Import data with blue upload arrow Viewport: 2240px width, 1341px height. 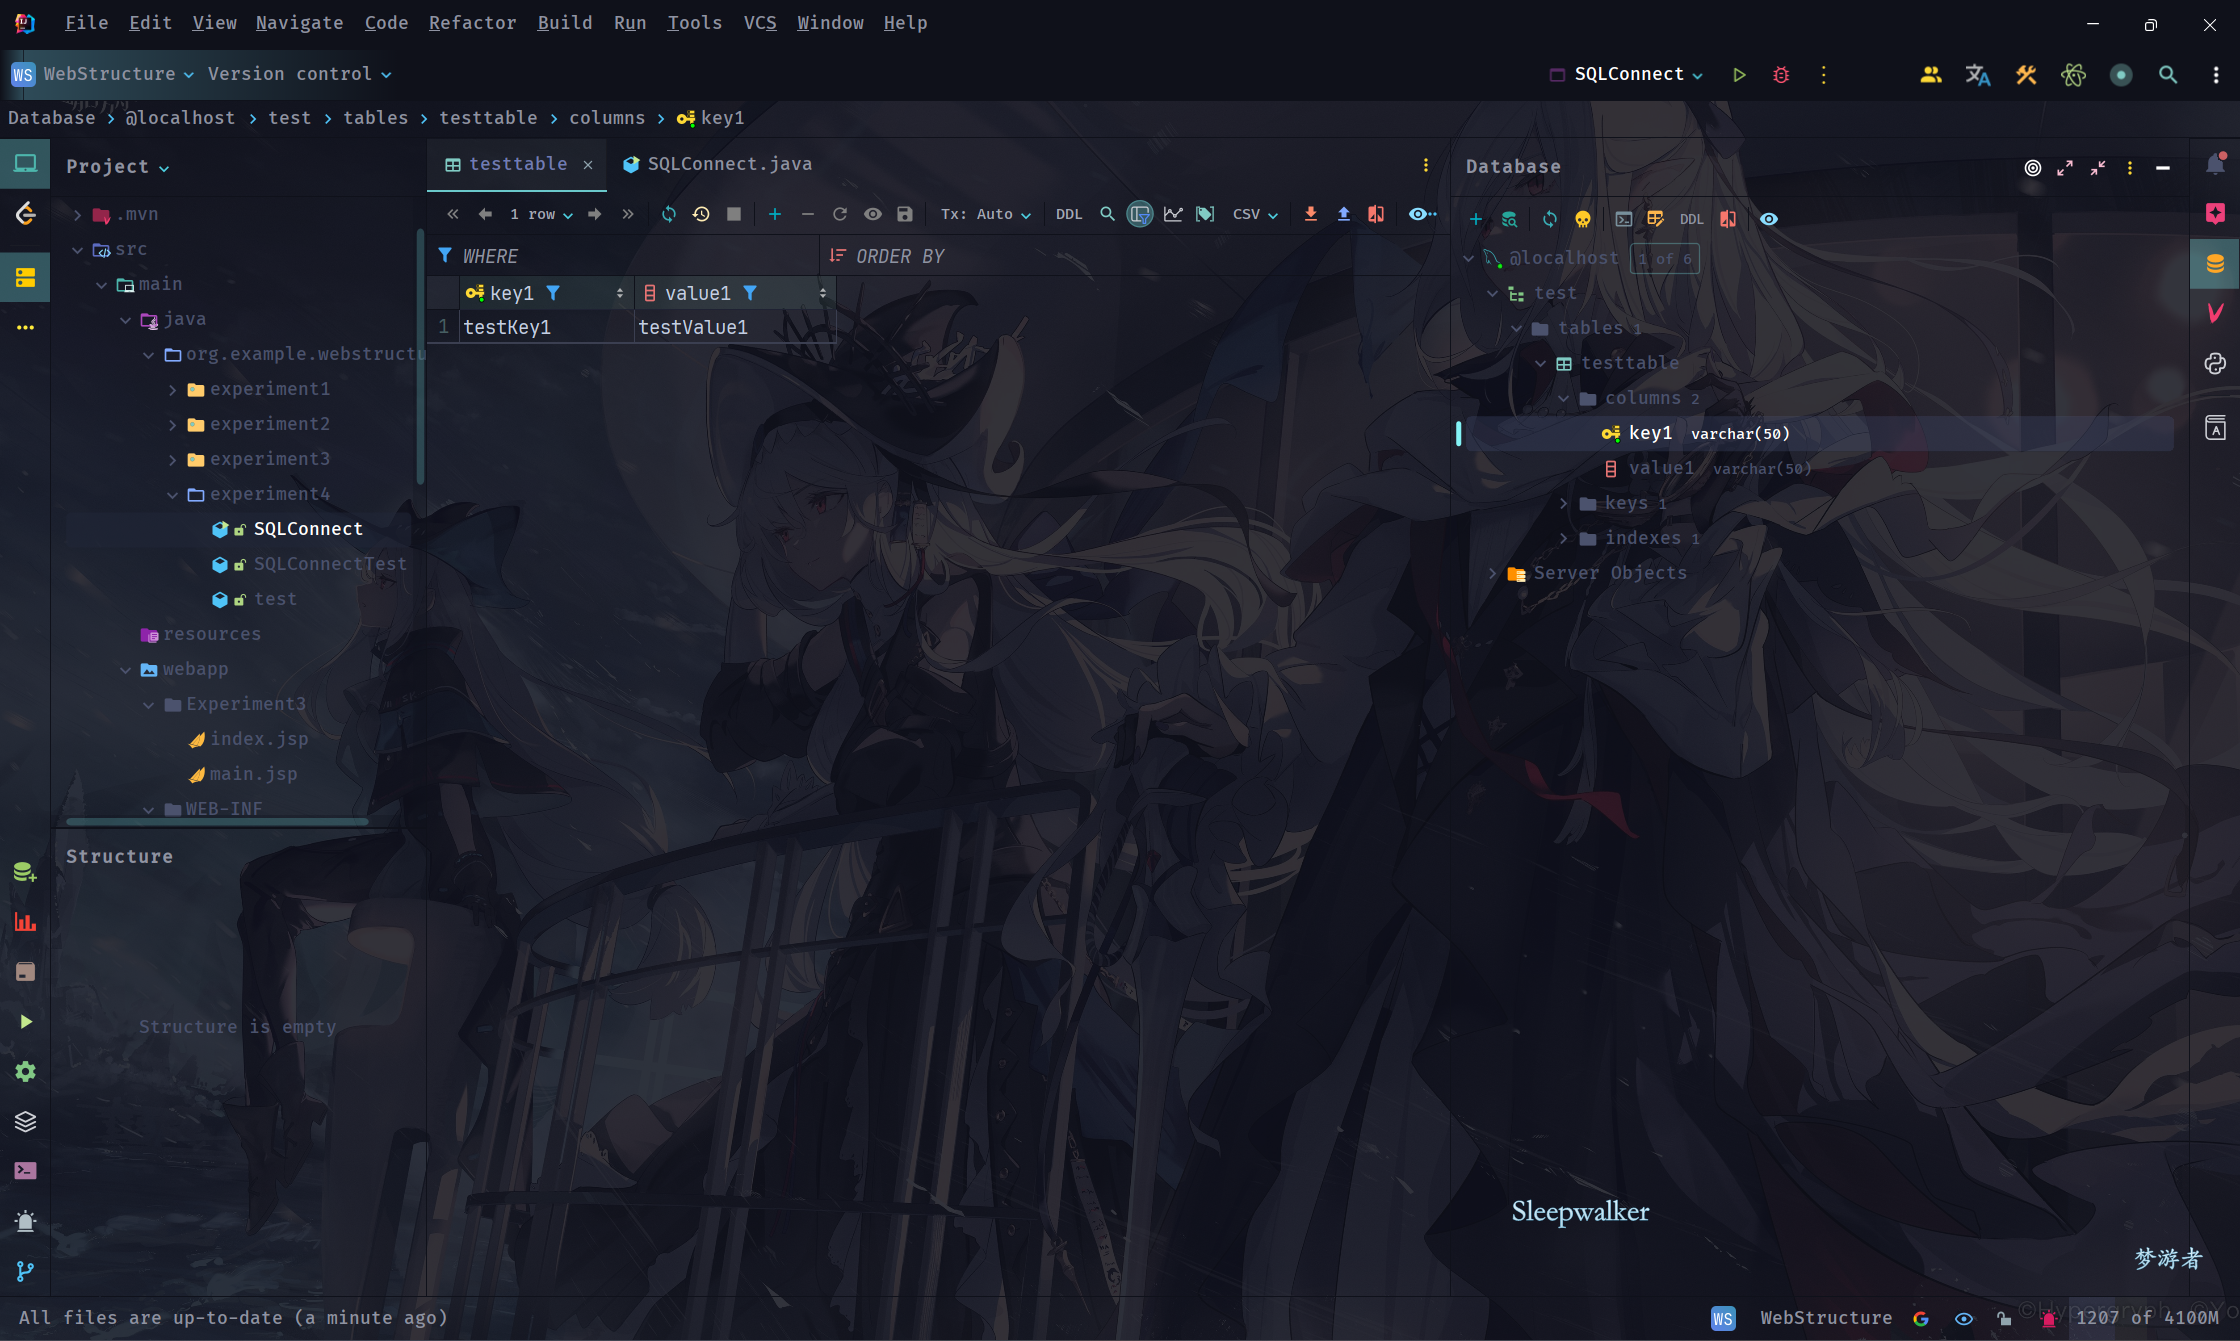pos(1344,214)
